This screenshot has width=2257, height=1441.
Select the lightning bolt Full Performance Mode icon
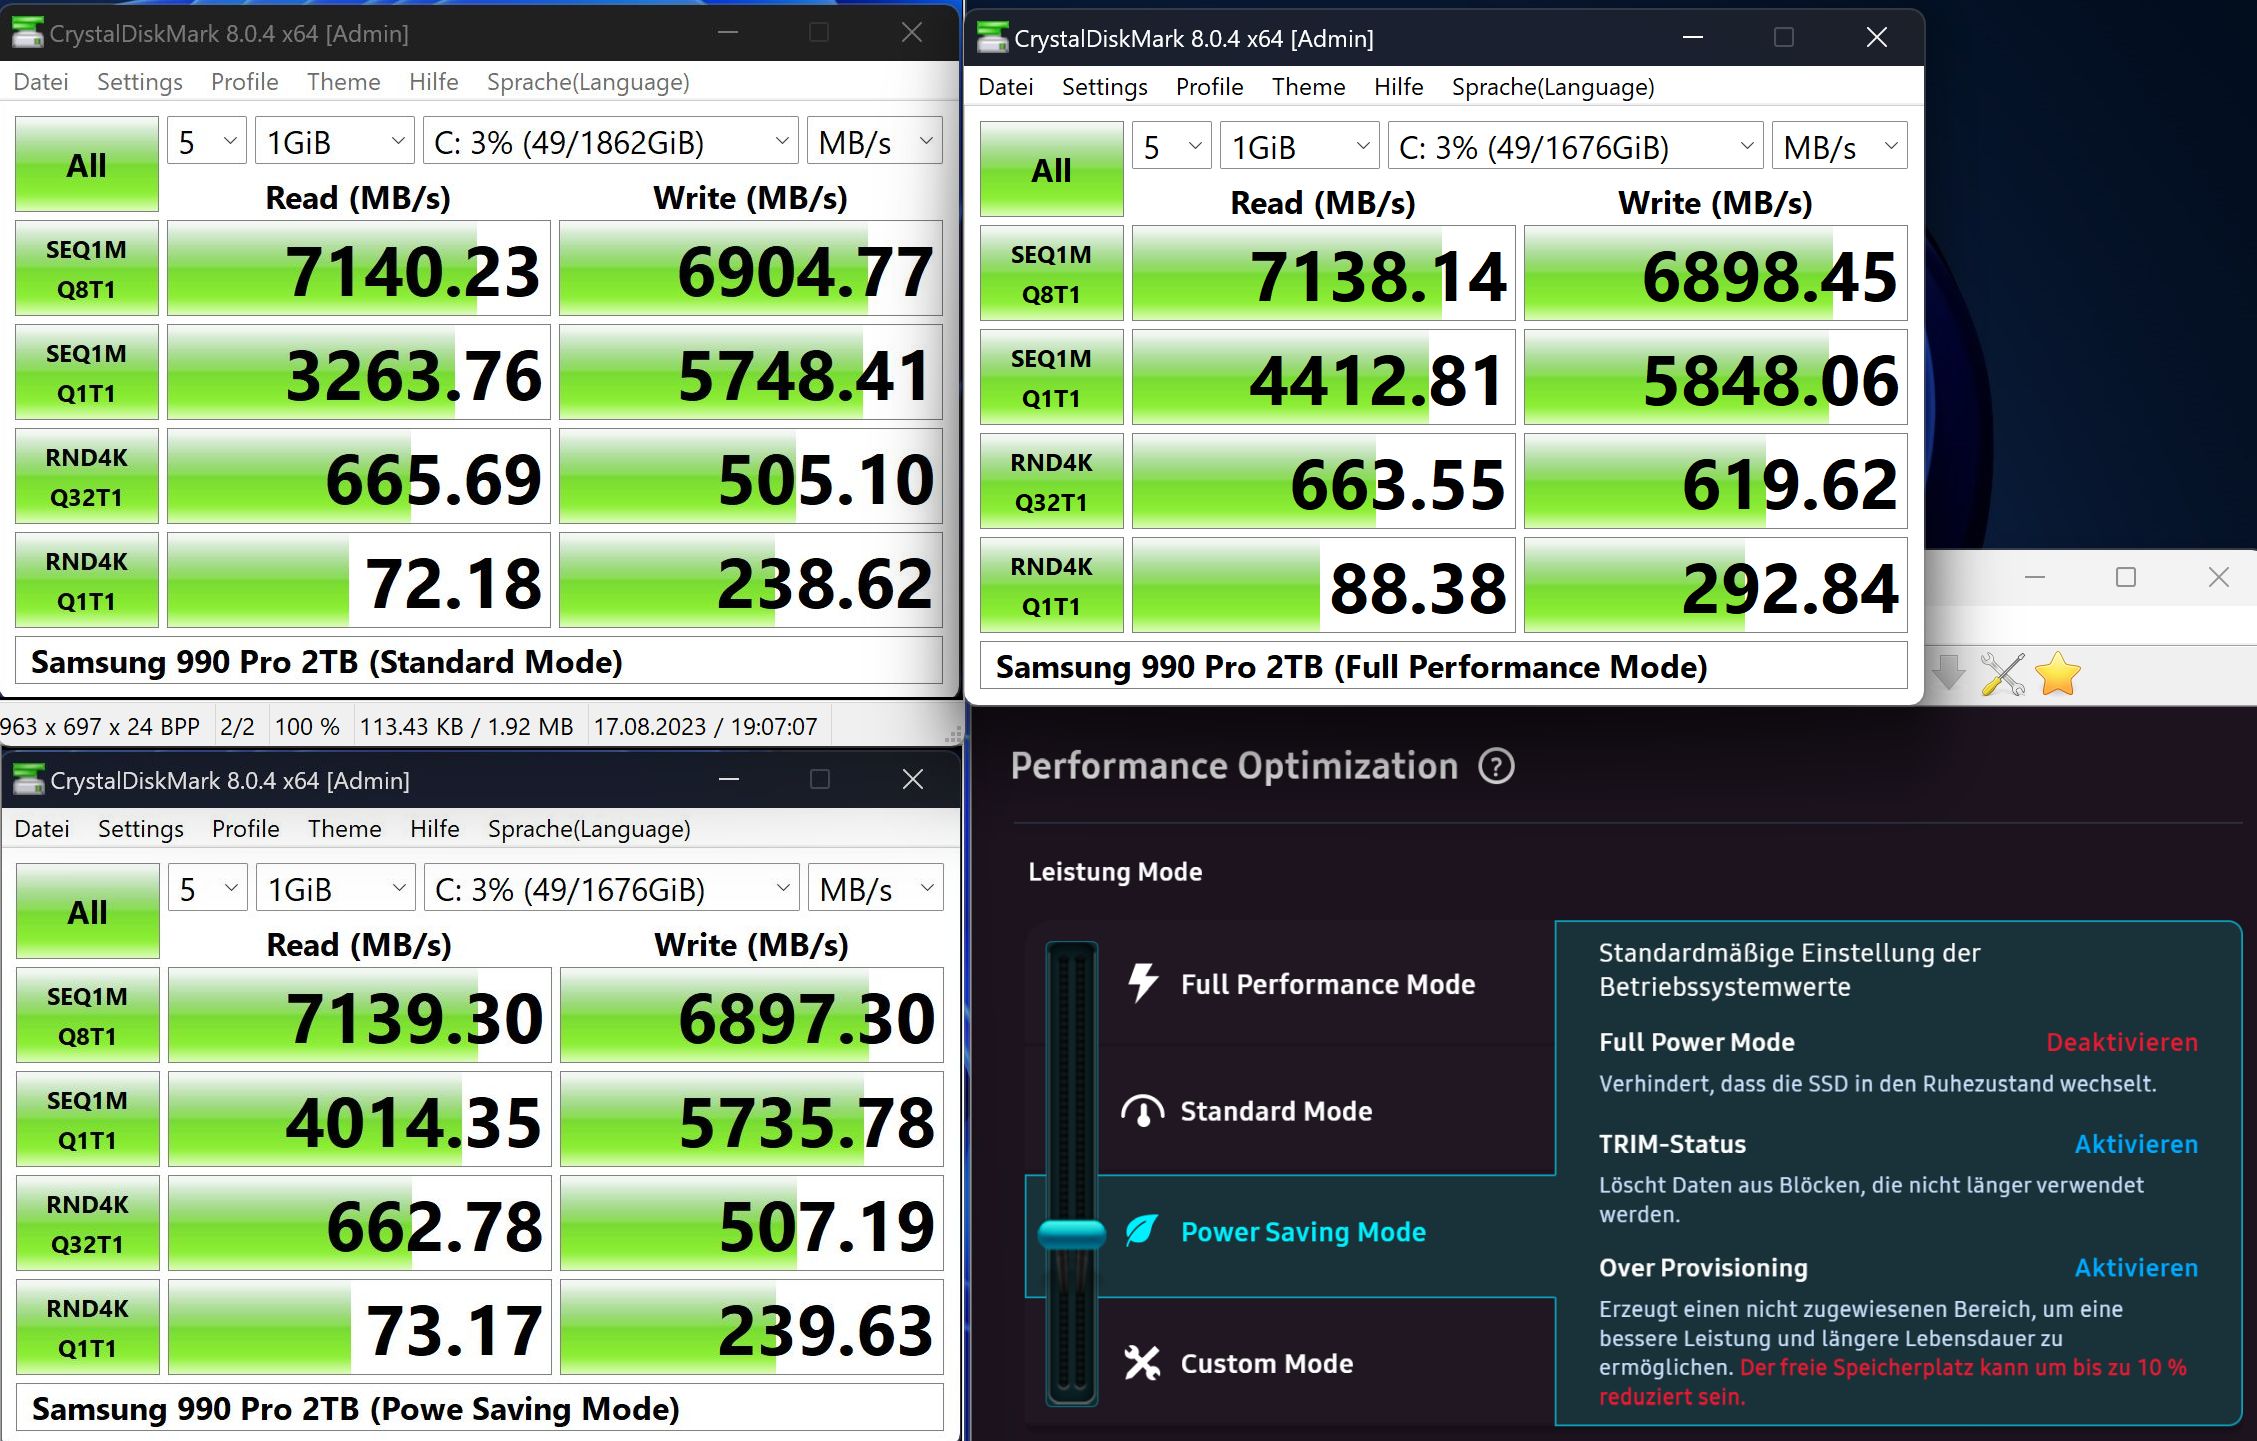click(x=1142, y=983)
